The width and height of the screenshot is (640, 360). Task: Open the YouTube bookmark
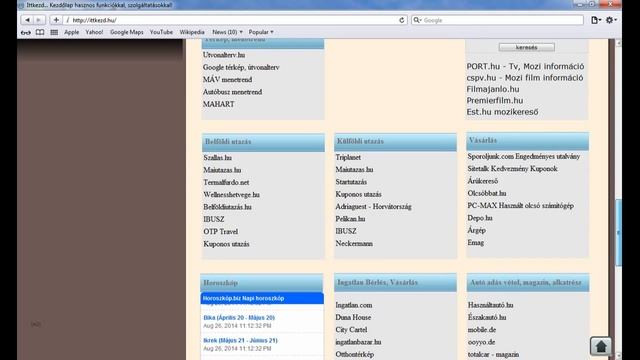point(161,32)
